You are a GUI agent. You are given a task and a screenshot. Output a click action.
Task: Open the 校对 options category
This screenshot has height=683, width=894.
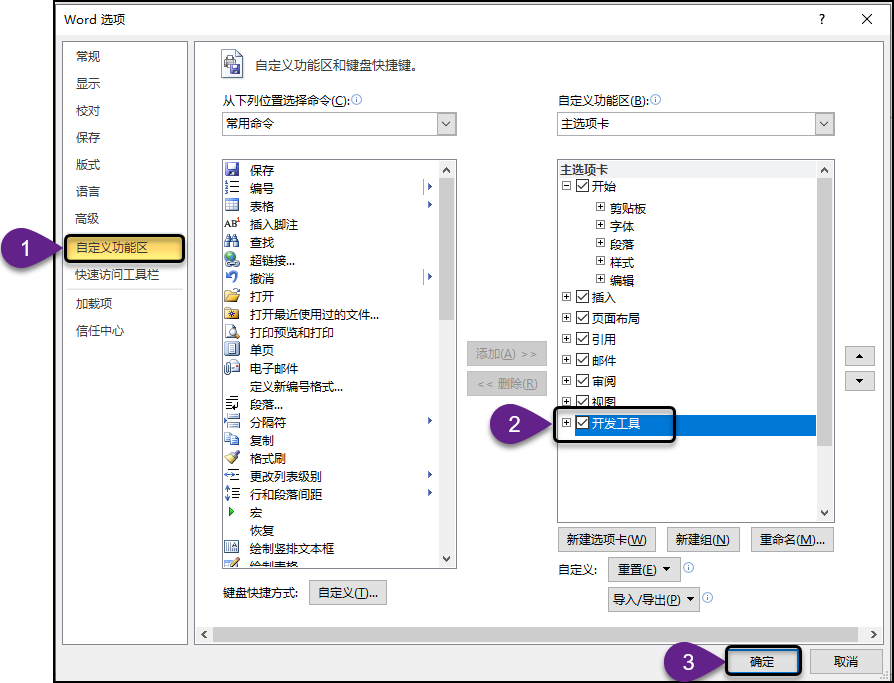click(x=88, y=111)
